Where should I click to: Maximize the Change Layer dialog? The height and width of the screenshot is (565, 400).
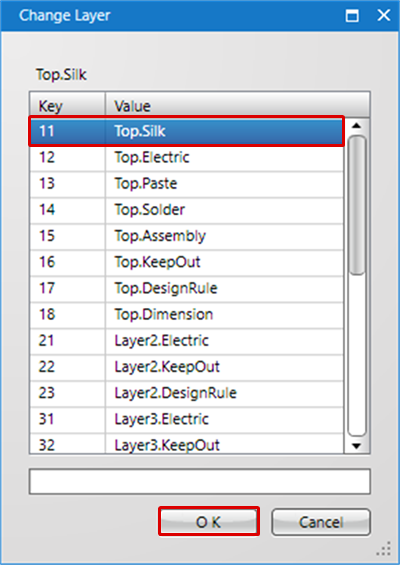352,16
